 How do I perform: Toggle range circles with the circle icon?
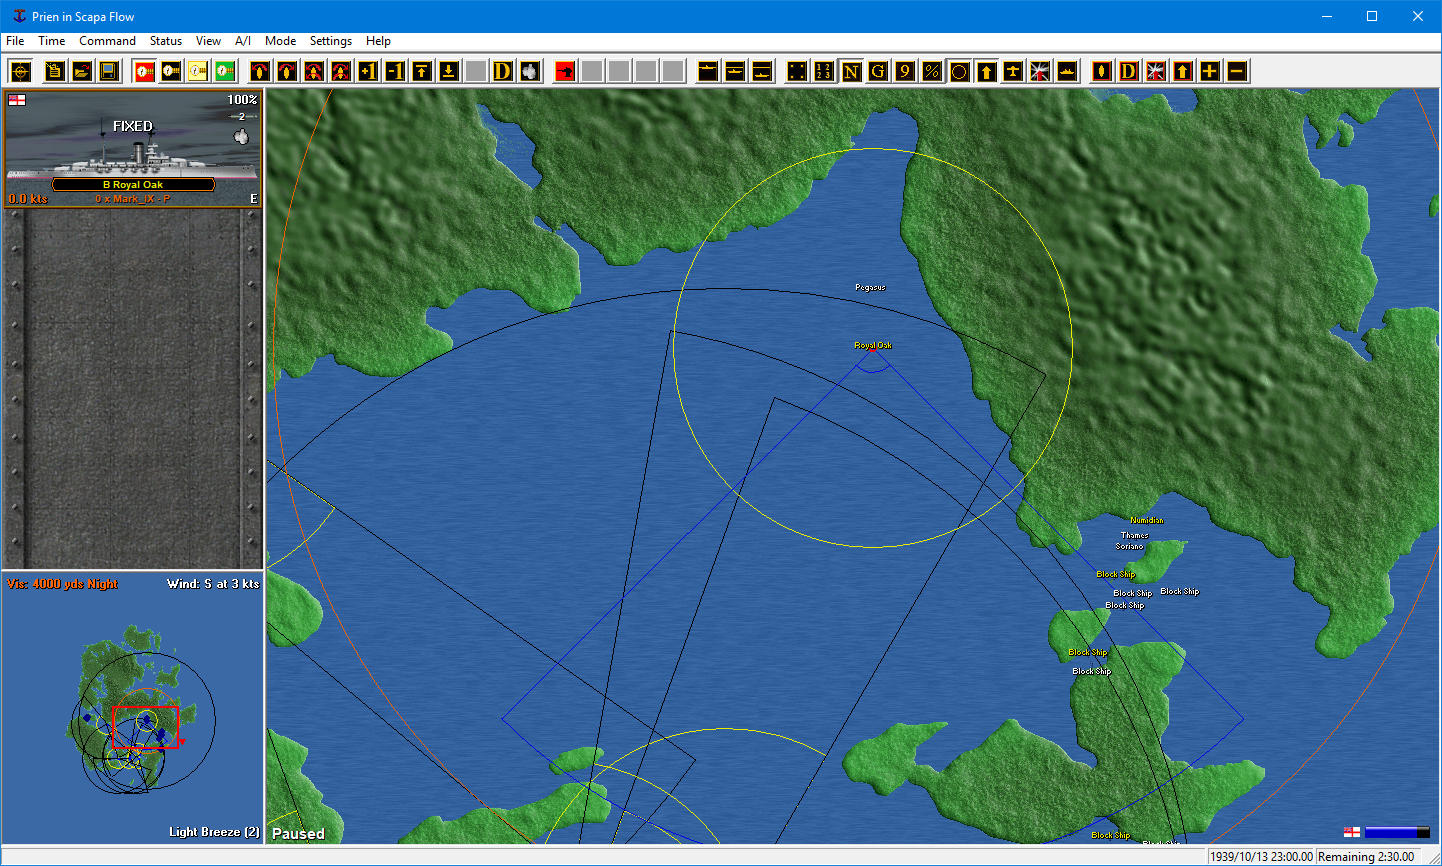tap(958, 71)
